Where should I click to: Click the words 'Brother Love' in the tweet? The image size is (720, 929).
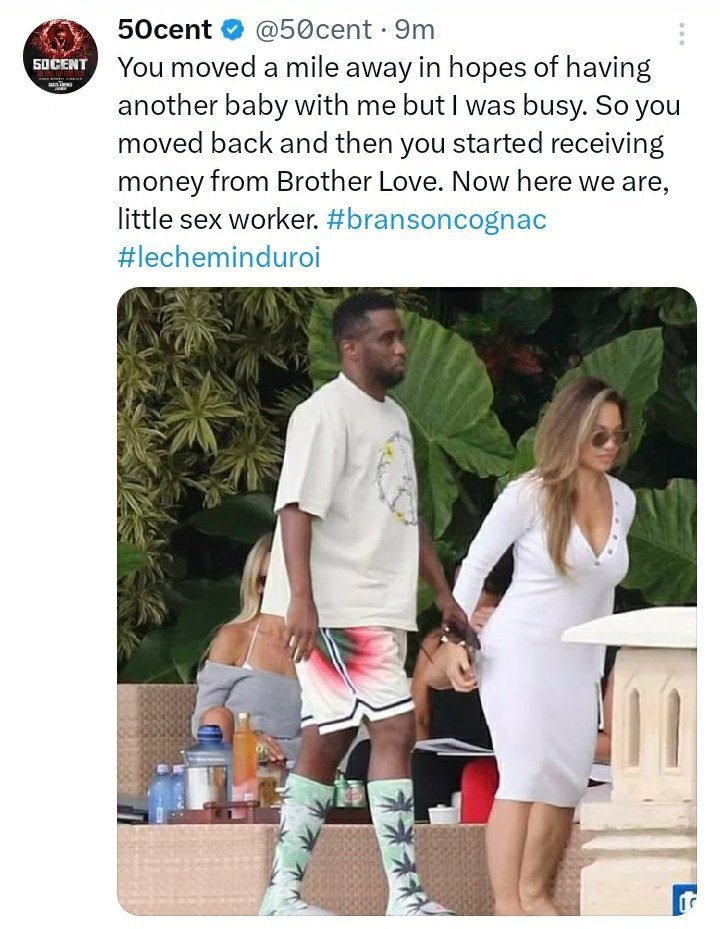(359, 181)
